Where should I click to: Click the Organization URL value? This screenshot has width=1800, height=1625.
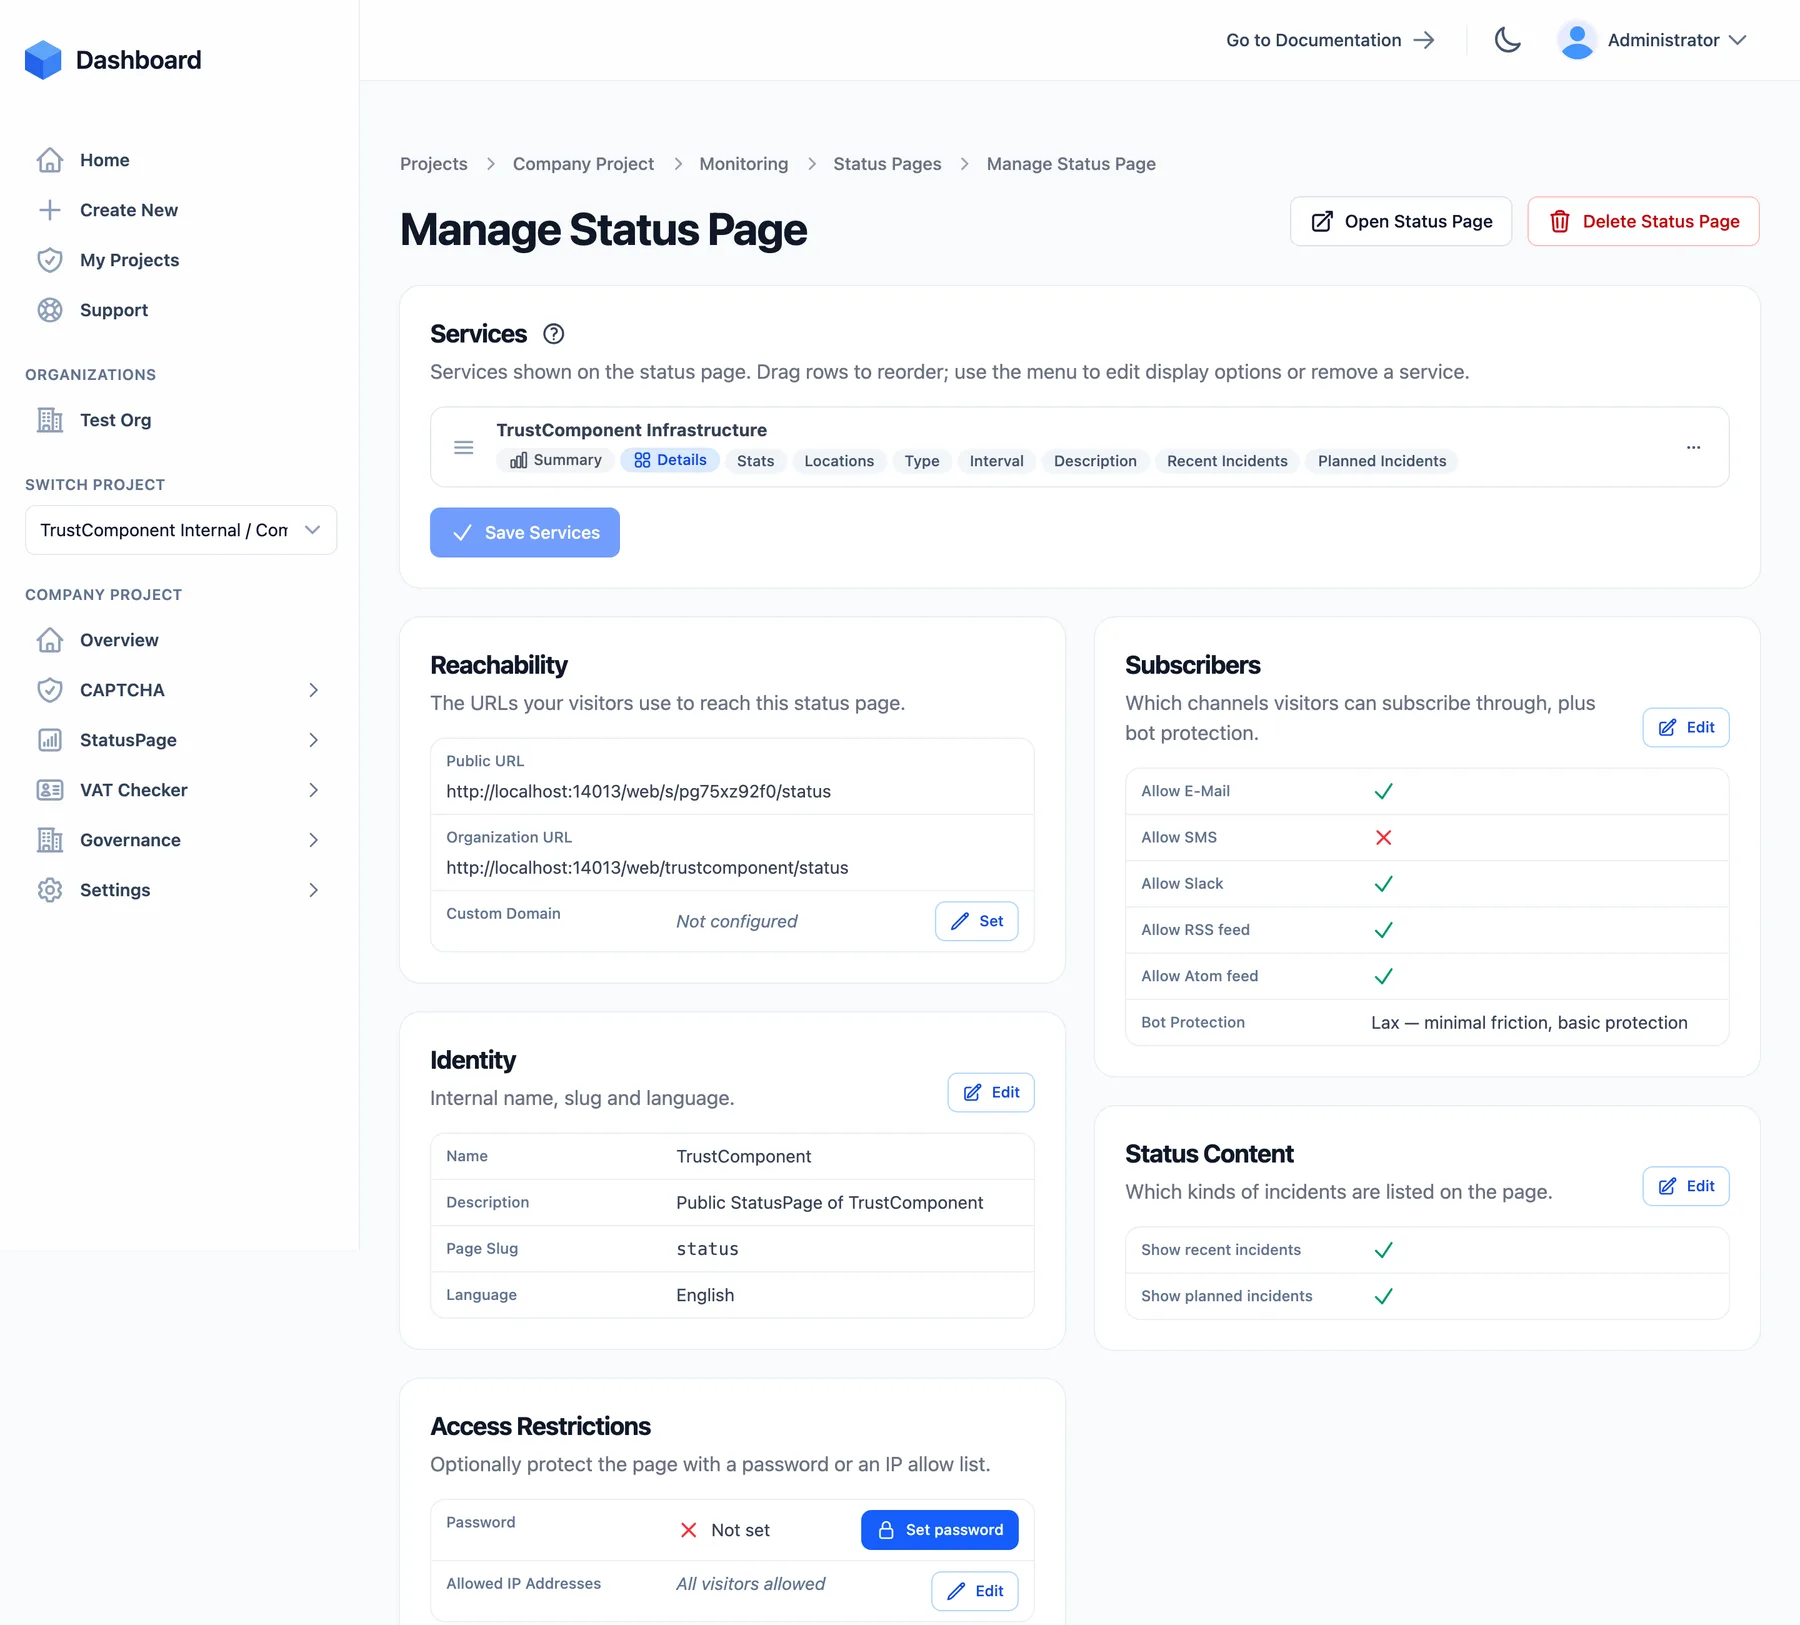pos(647,868)
